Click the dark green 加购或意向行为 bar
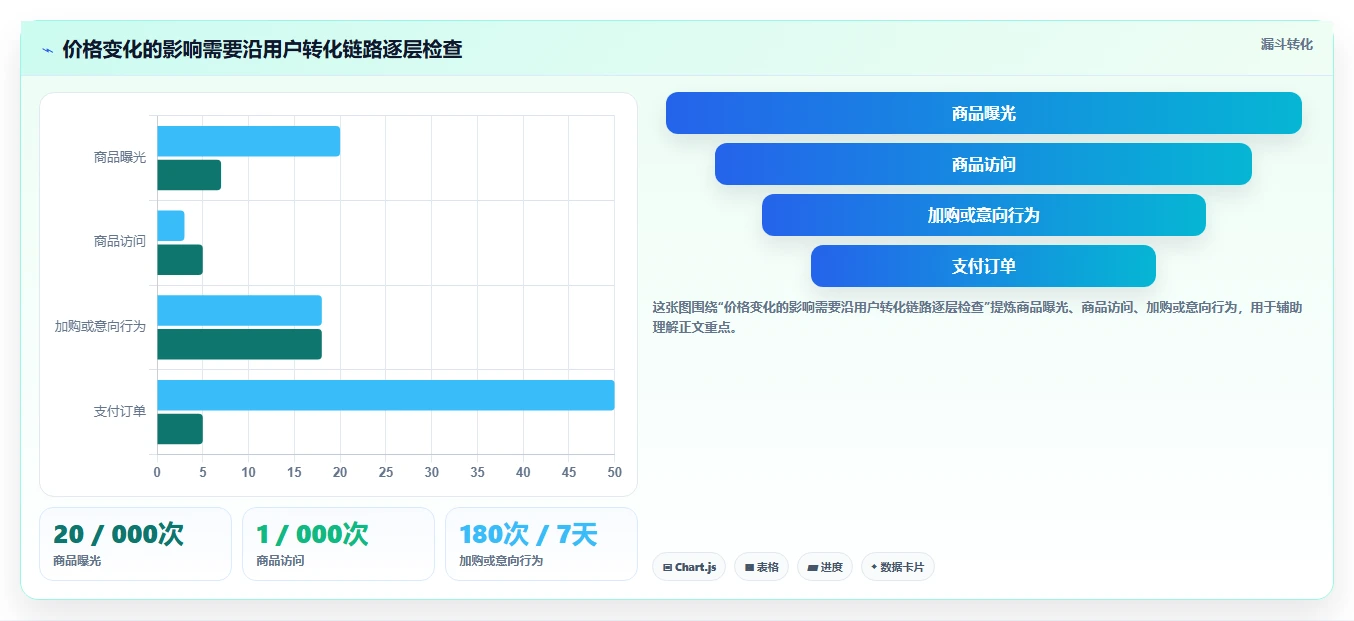Viewport: 1354px width, 621px height. tap(239, 344)
